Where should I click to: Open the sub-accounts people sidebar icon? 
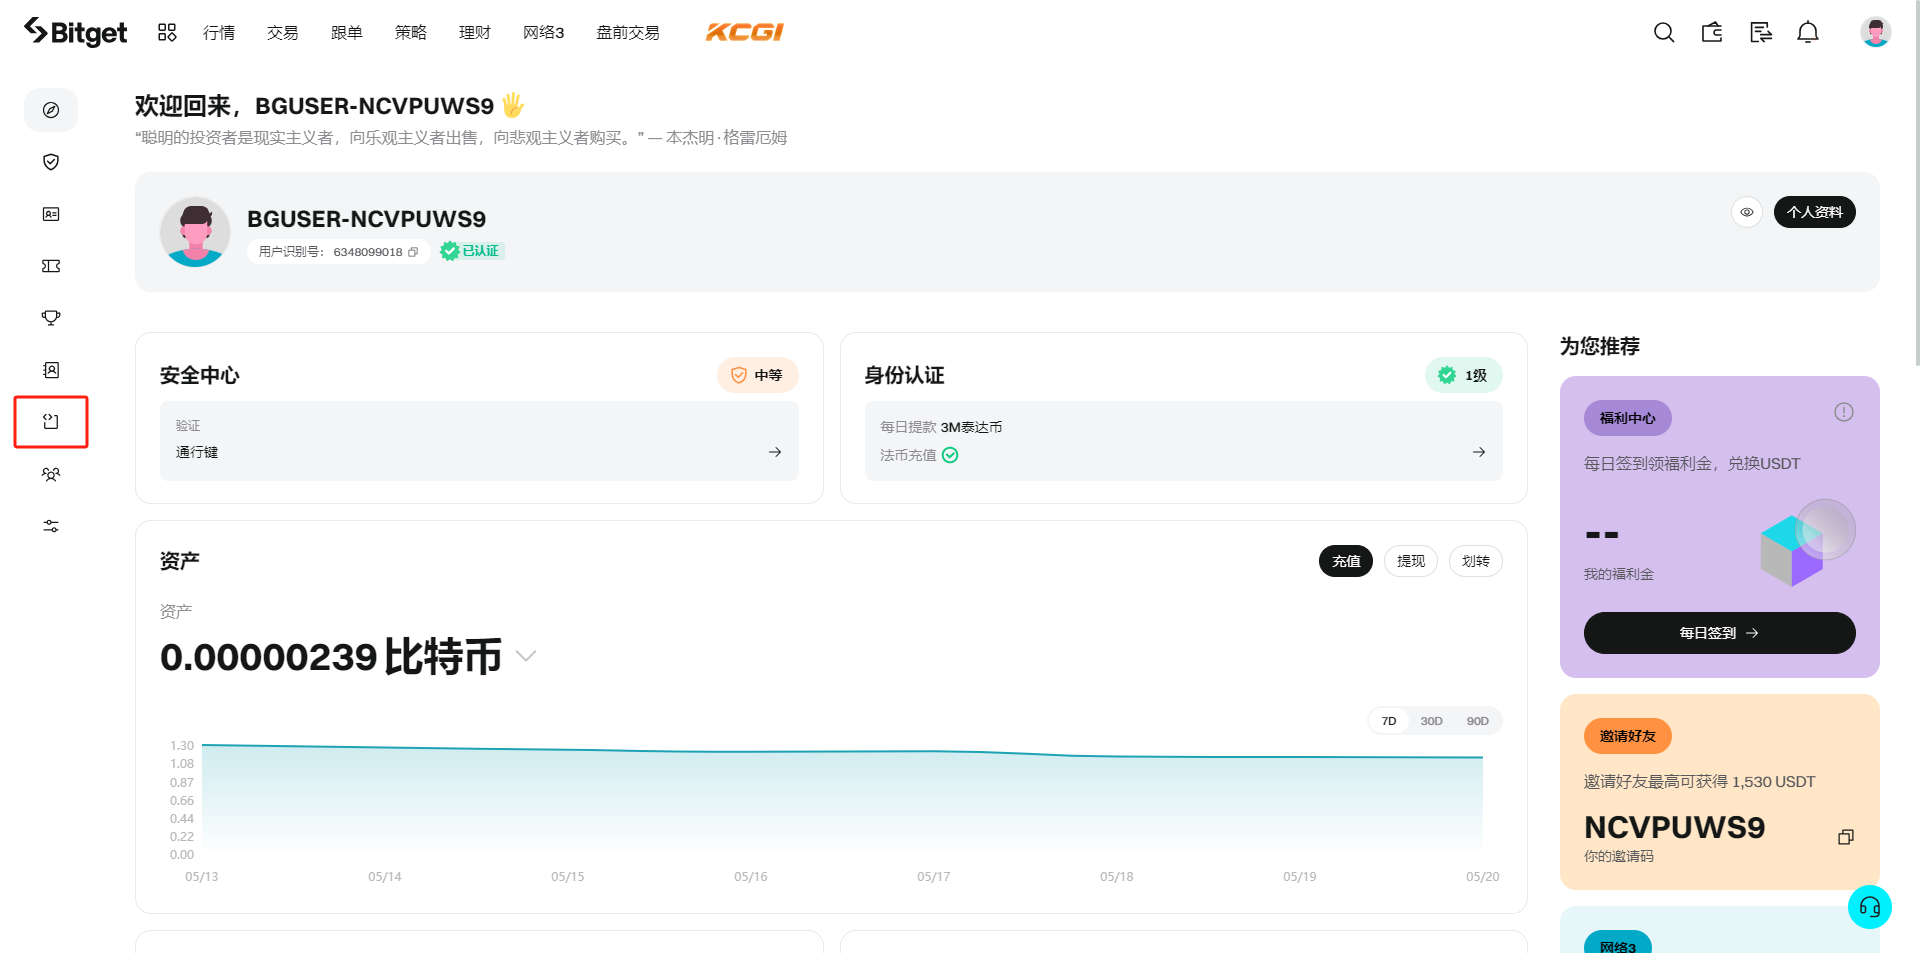point(51,474)
